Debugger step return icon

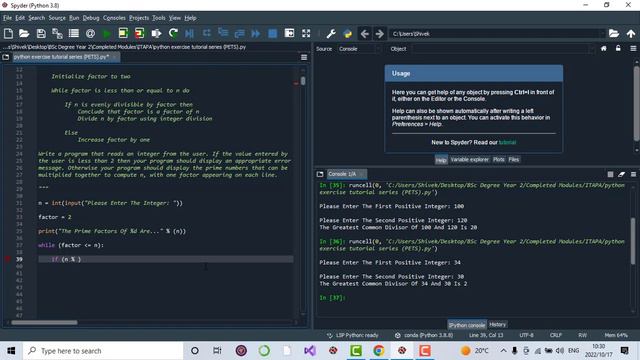pyautogui.click(x=240, y=33)
